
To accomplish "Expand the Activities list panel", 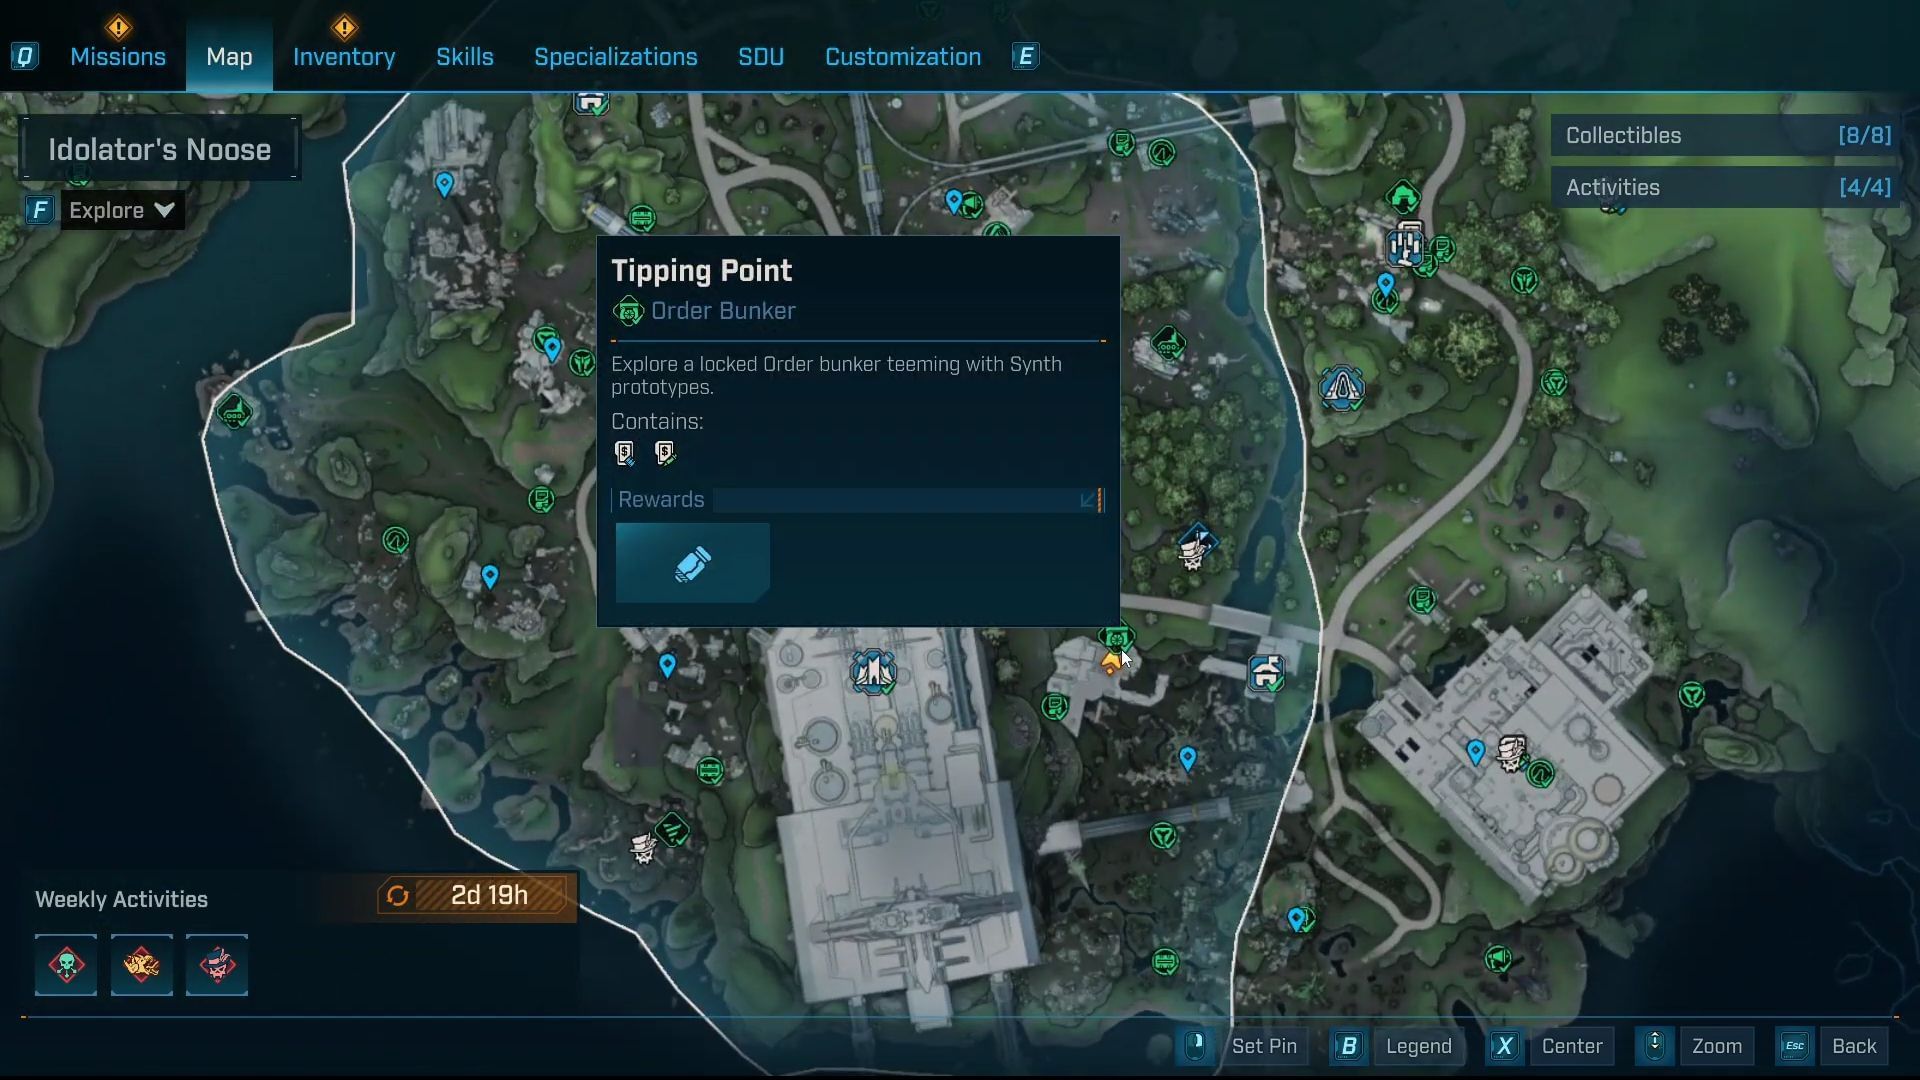I will coord(1726,187).
